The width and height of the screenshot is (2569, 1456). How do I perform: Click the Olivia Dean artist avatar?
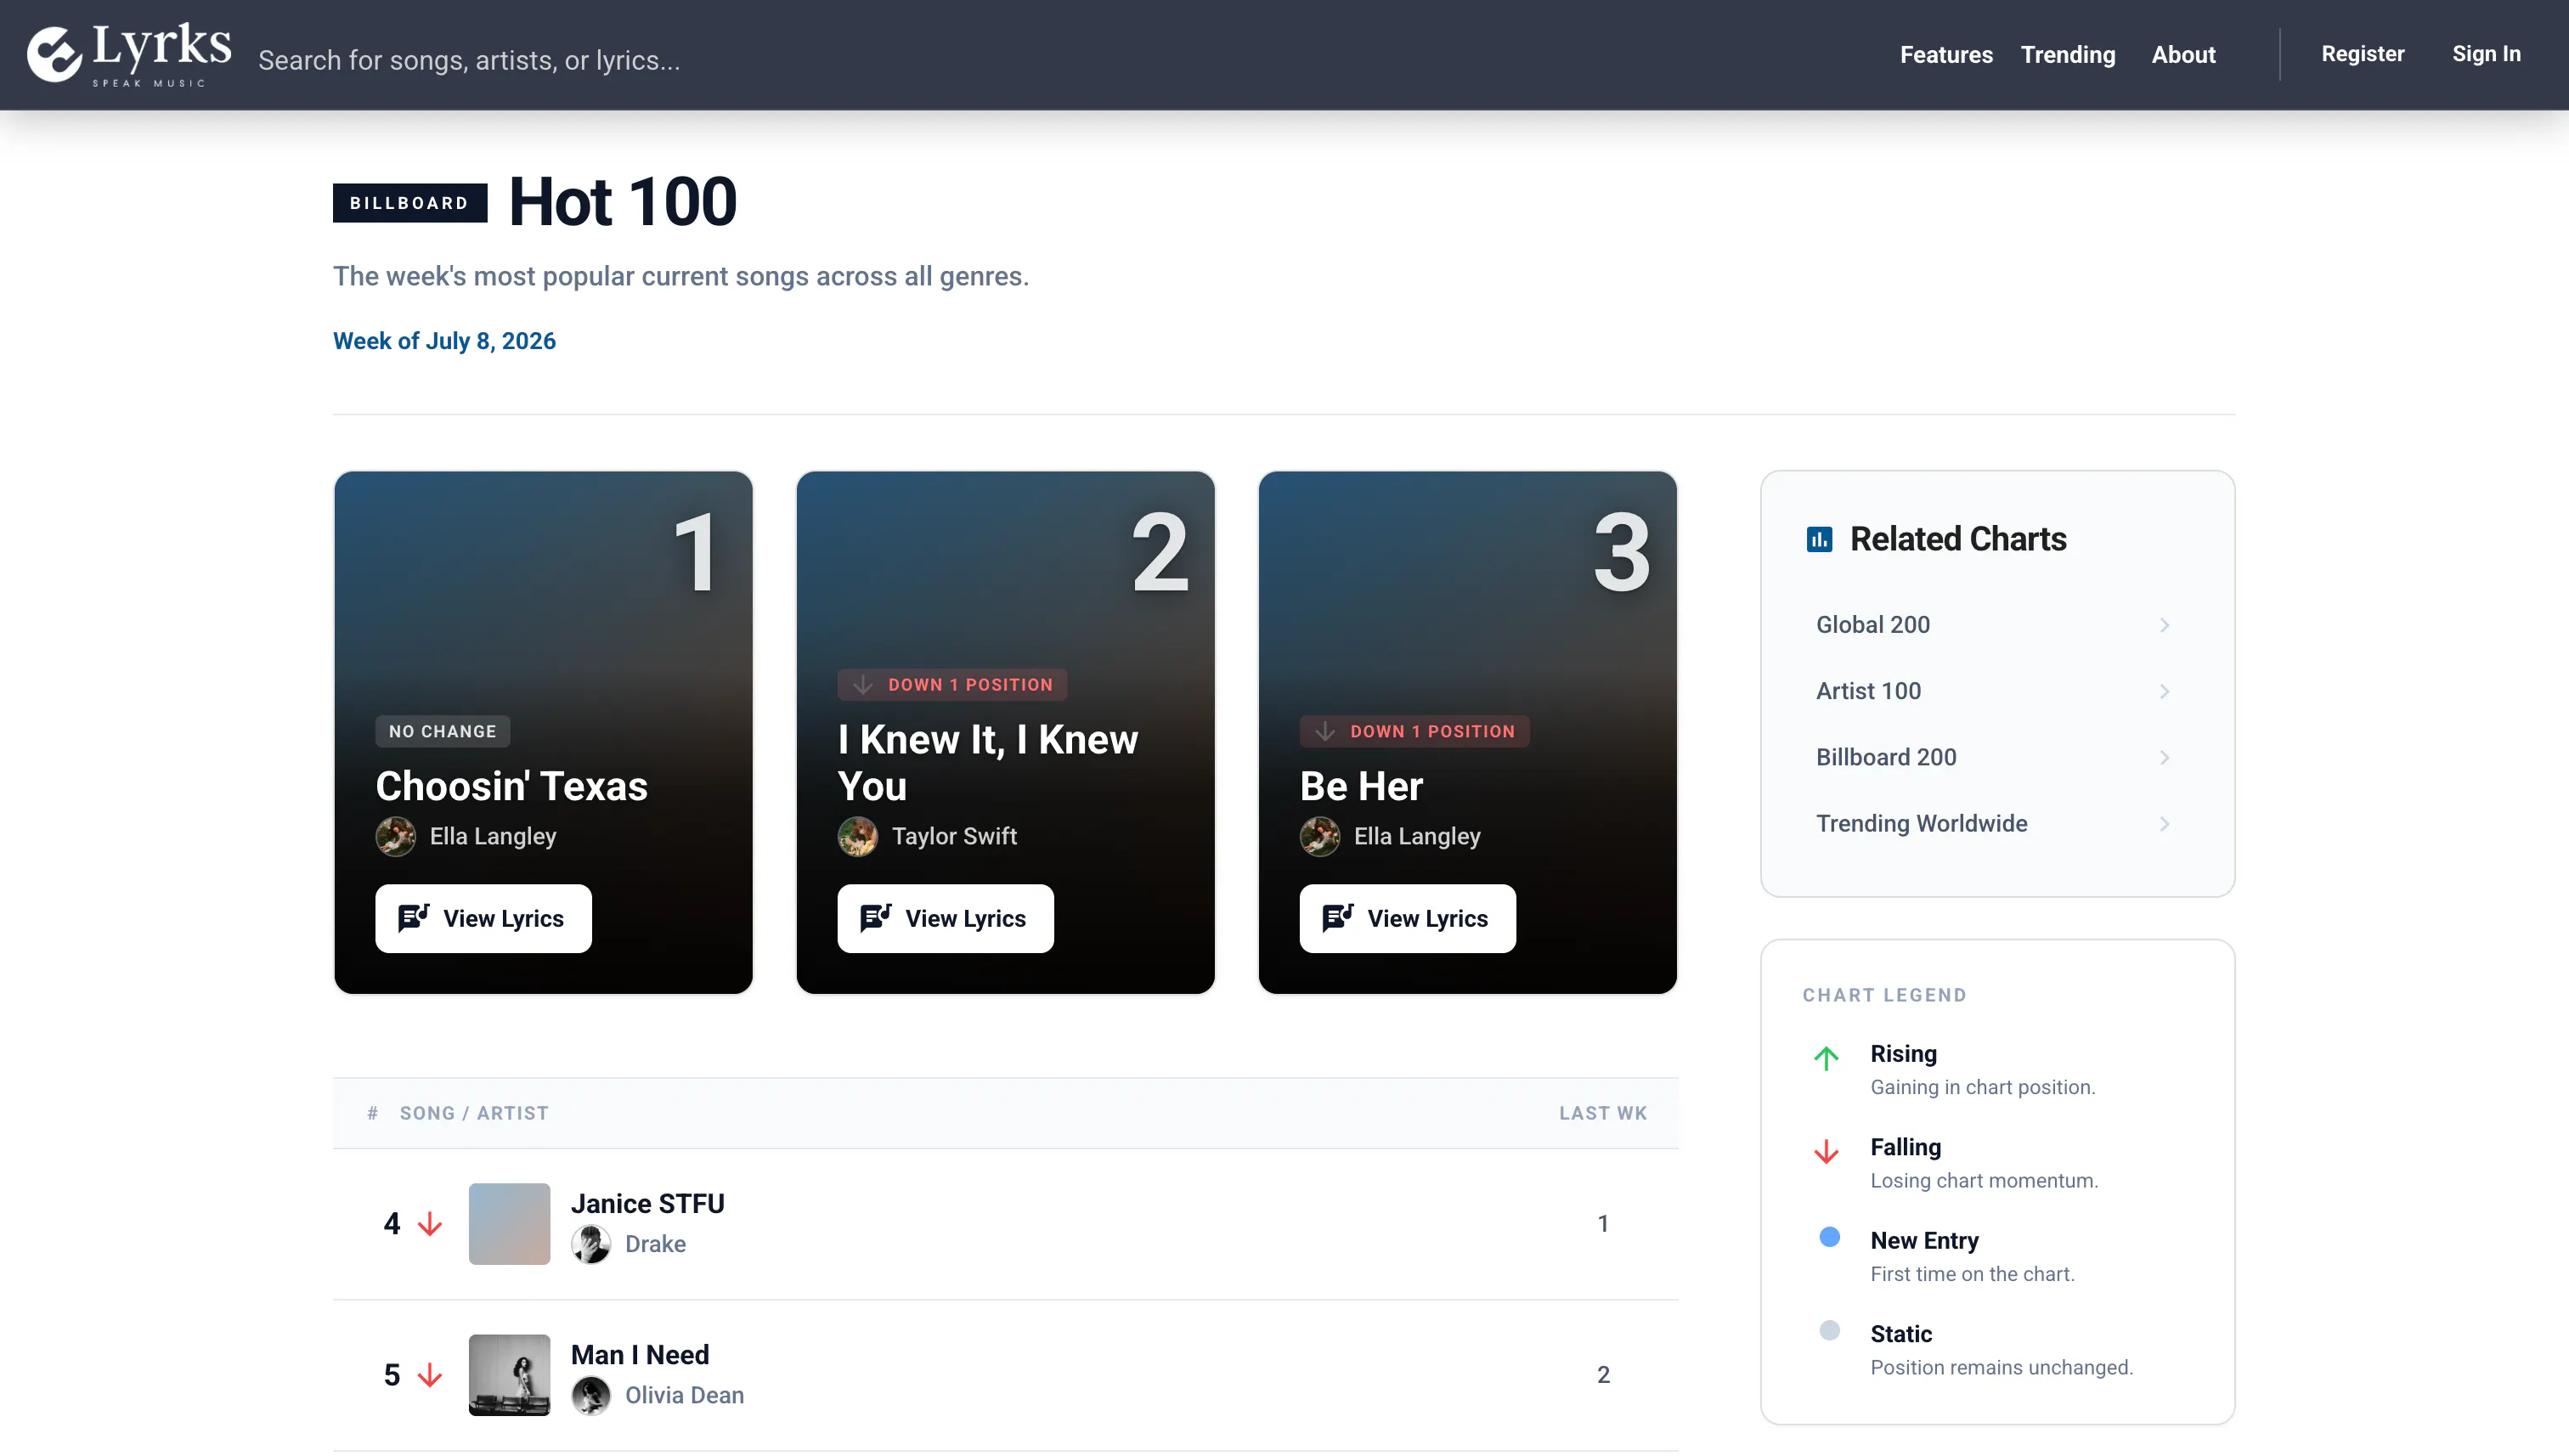click(x=591, y=1396)
